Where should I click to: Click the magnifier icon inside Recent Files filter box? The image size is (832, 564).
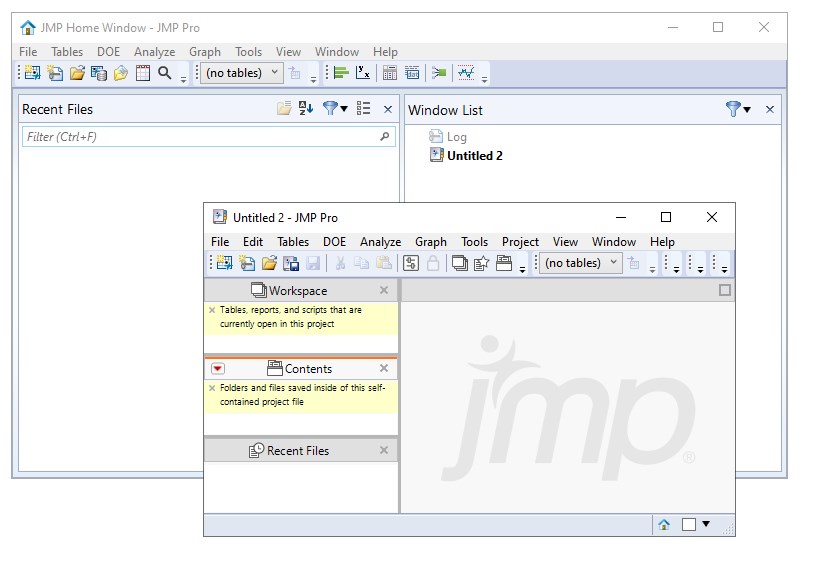pos(385,136)
